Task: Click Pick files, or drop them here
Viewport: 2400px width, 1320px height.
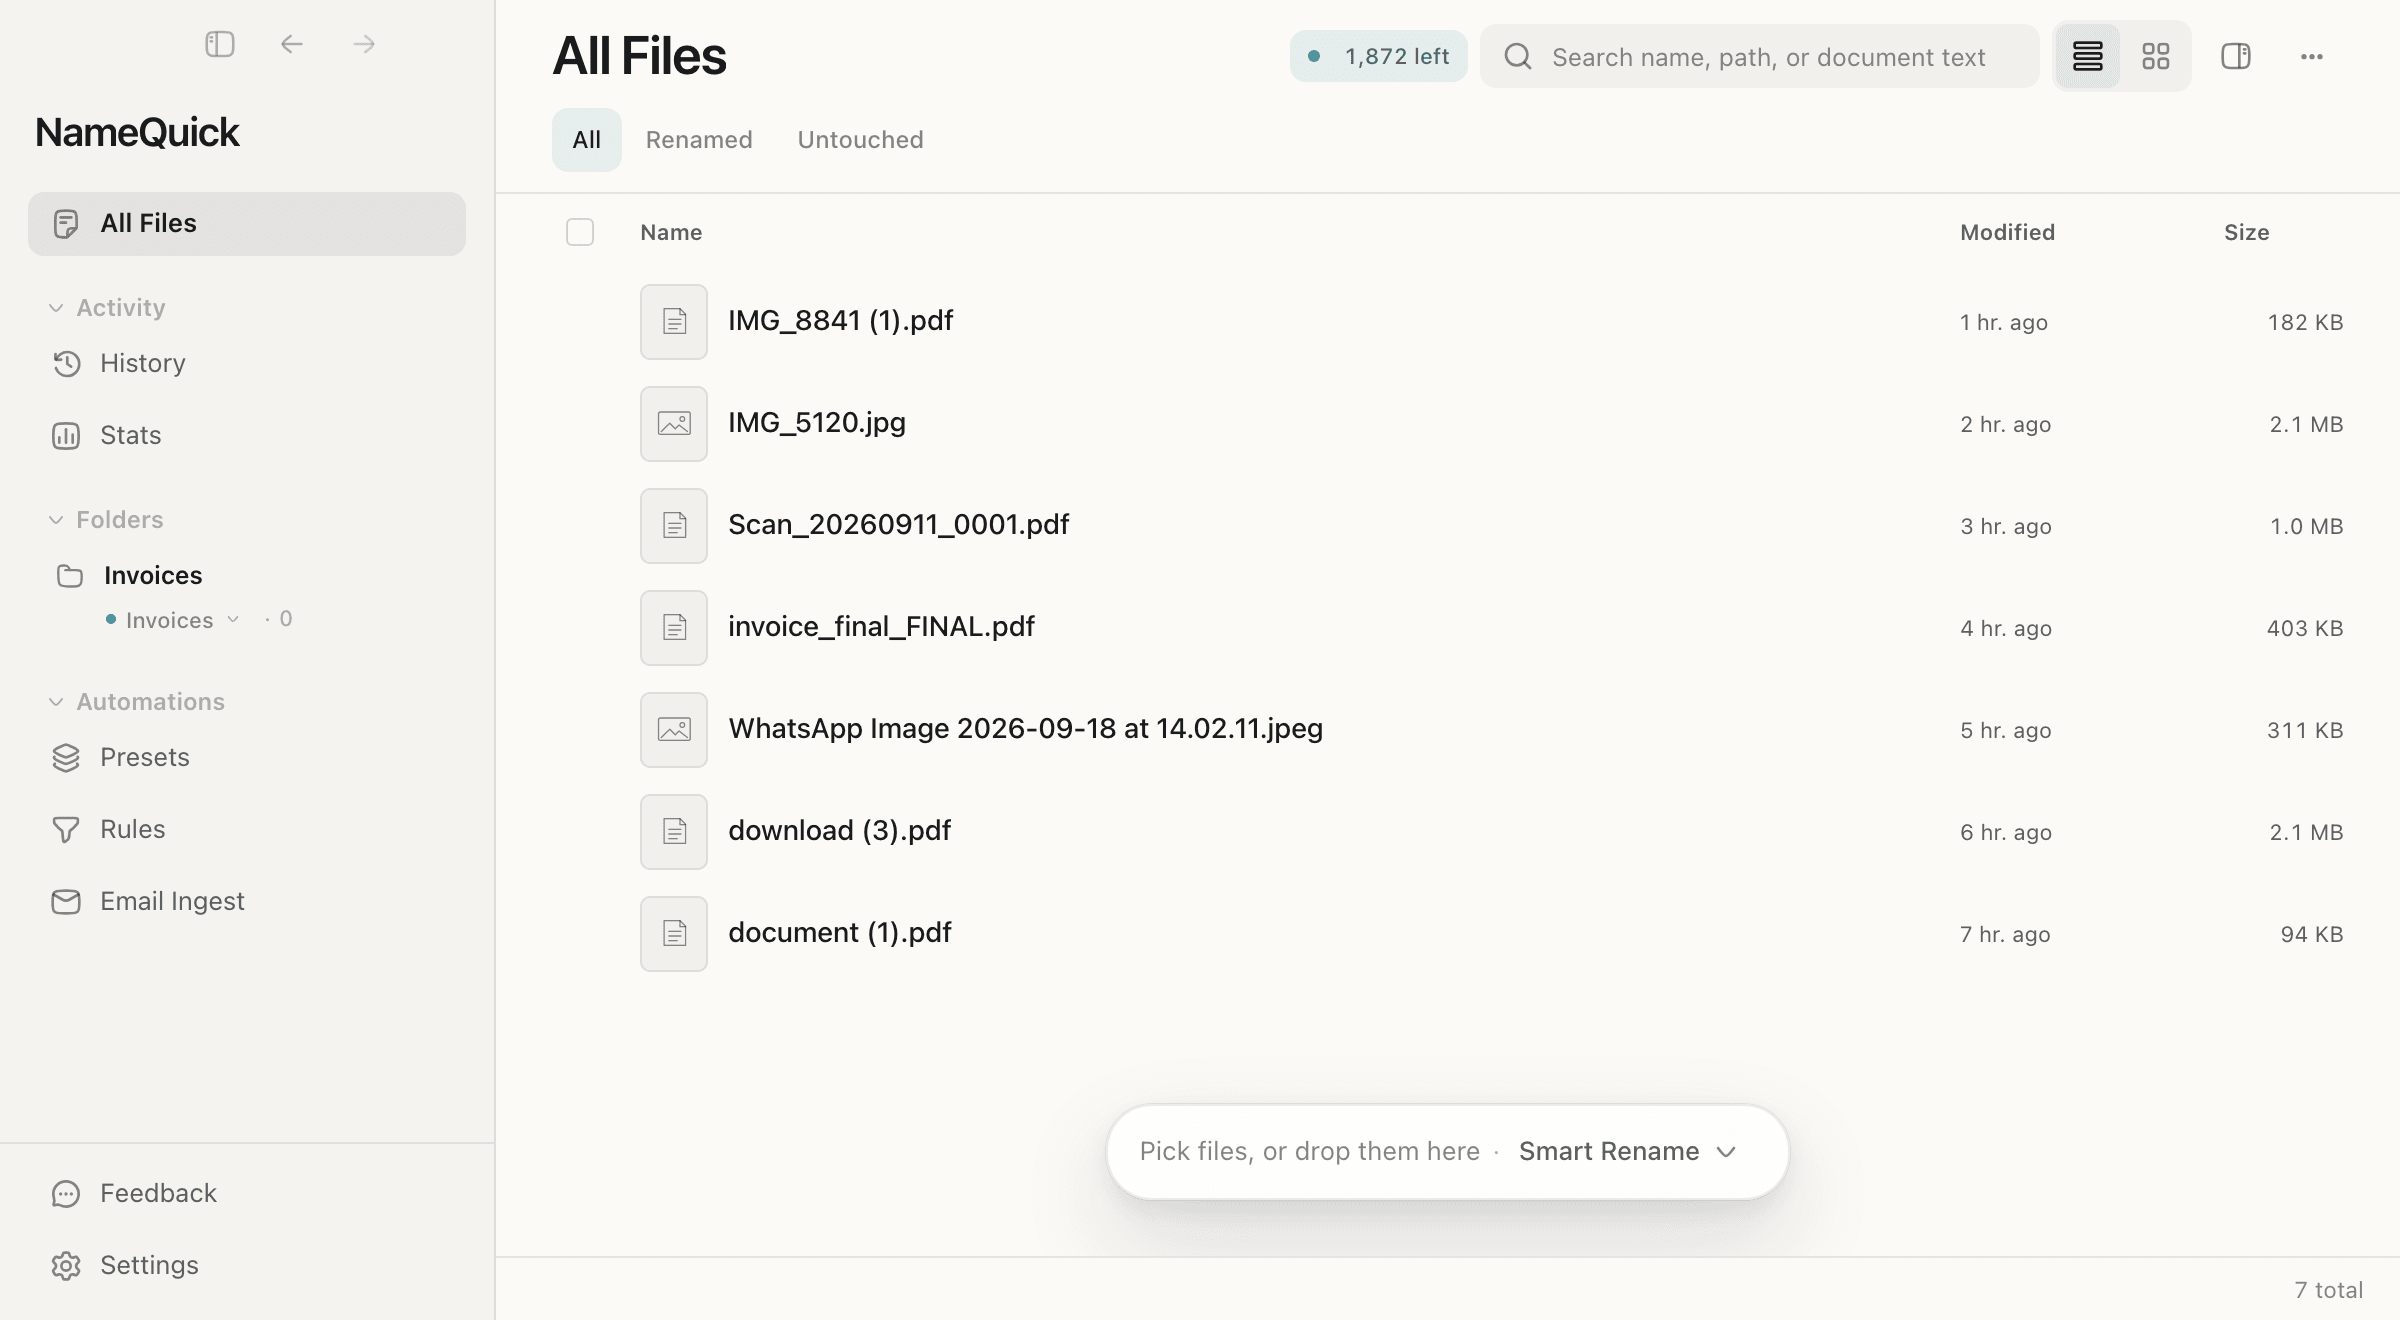Action: pyautogui.click(x=1310, y=1151)
